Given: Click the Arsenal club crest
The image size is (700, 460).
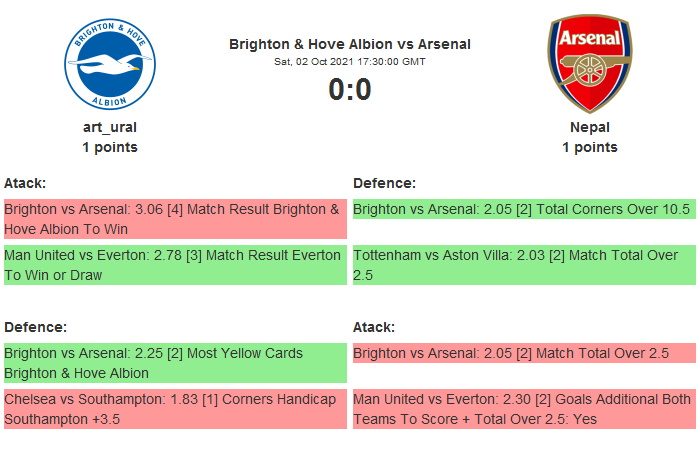Looking at the screenshot, I should [x=590, y=63].
